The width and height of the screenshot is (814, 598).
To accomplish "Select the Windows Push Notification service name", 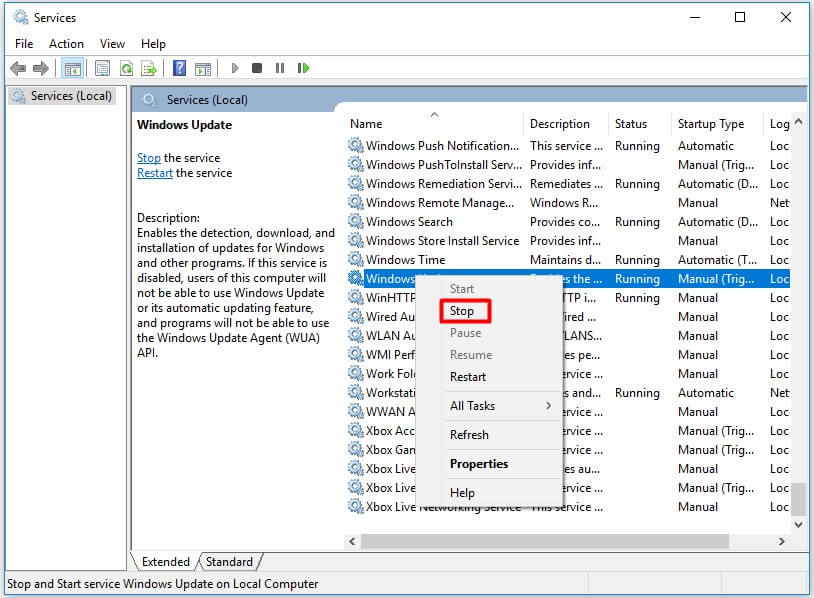I will pyautogui.click(x=442, y=146).
